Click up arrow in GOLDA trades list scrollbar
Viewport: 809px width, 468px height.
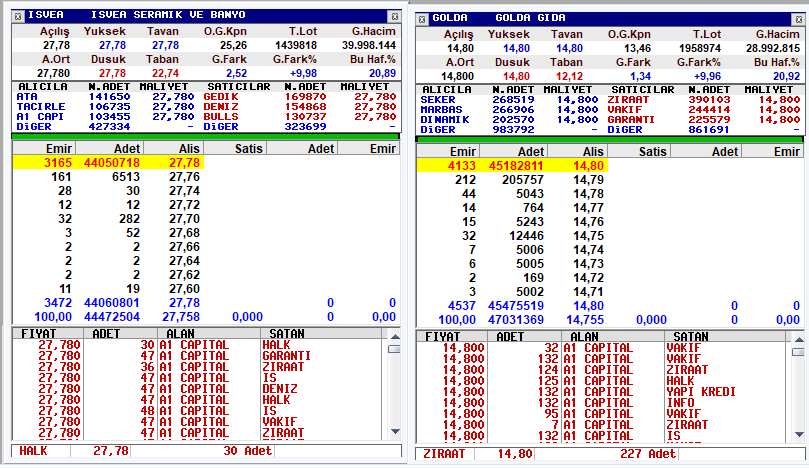pos(799,340)
